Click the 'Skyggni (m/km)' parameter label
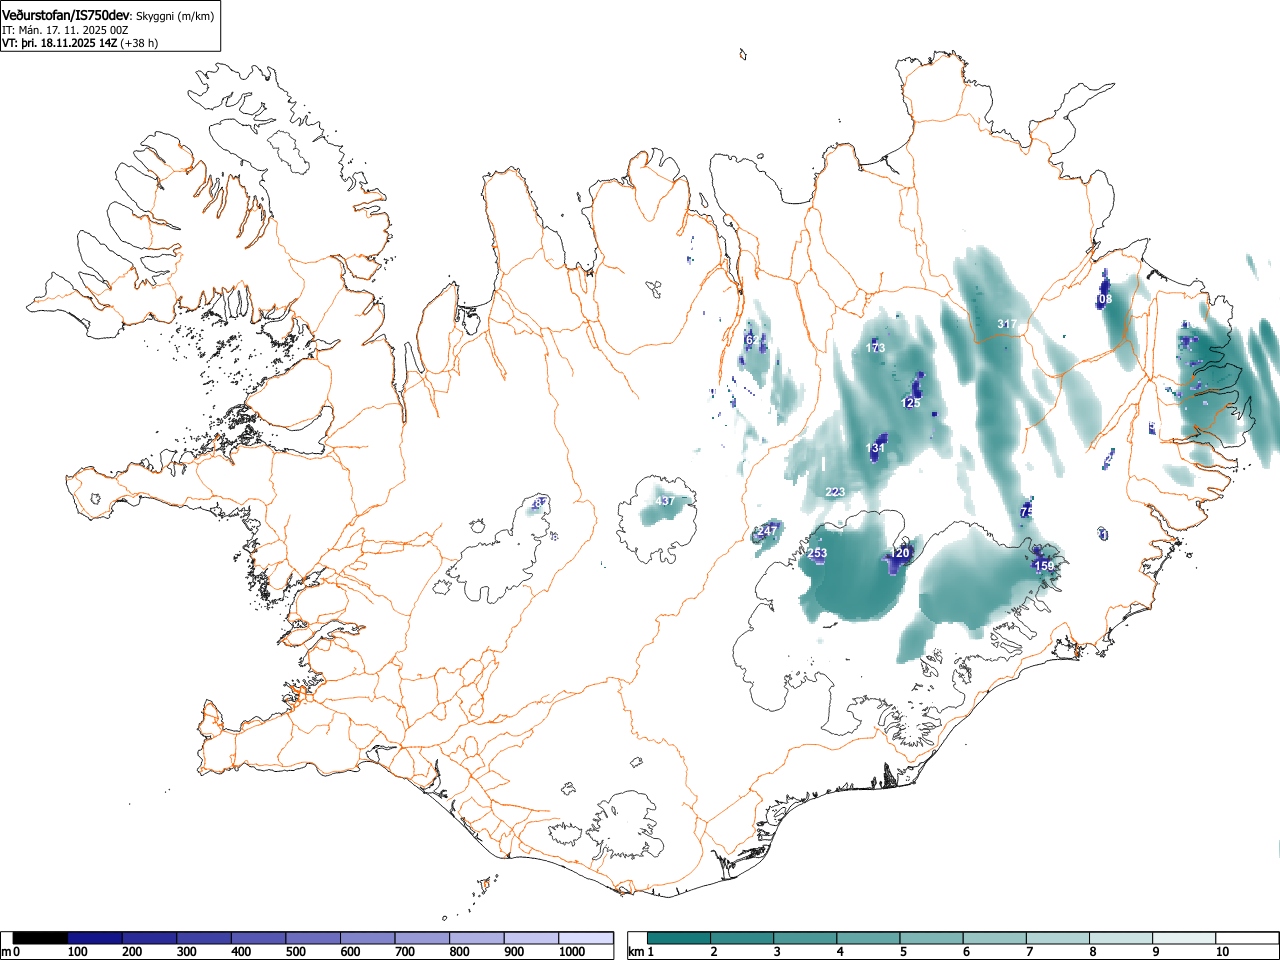The image size is (1280, 960). (174, 16)
